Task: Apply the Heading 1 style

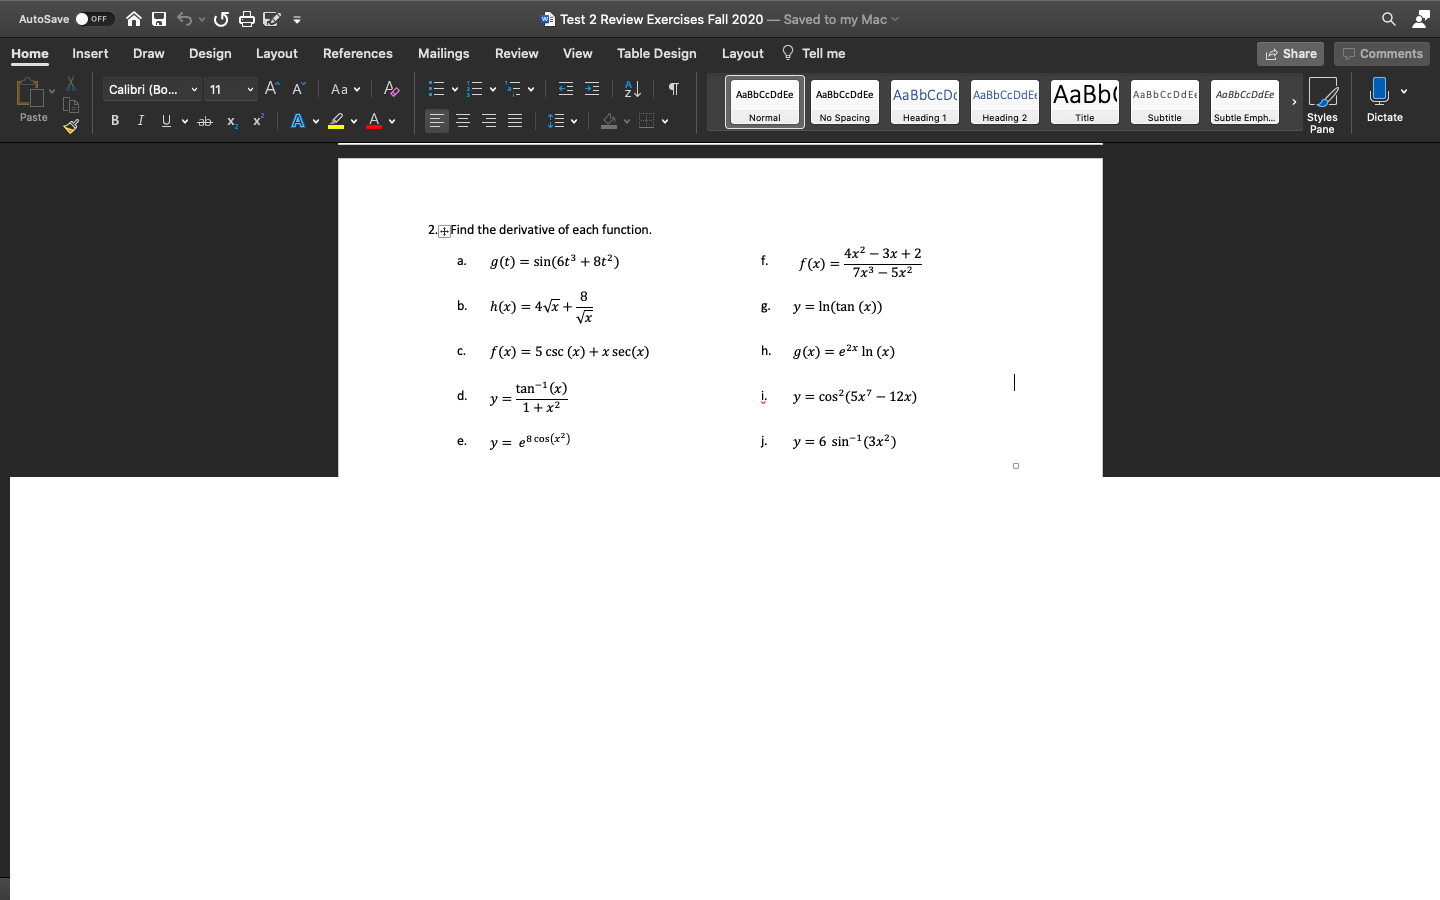Action: 924,101
